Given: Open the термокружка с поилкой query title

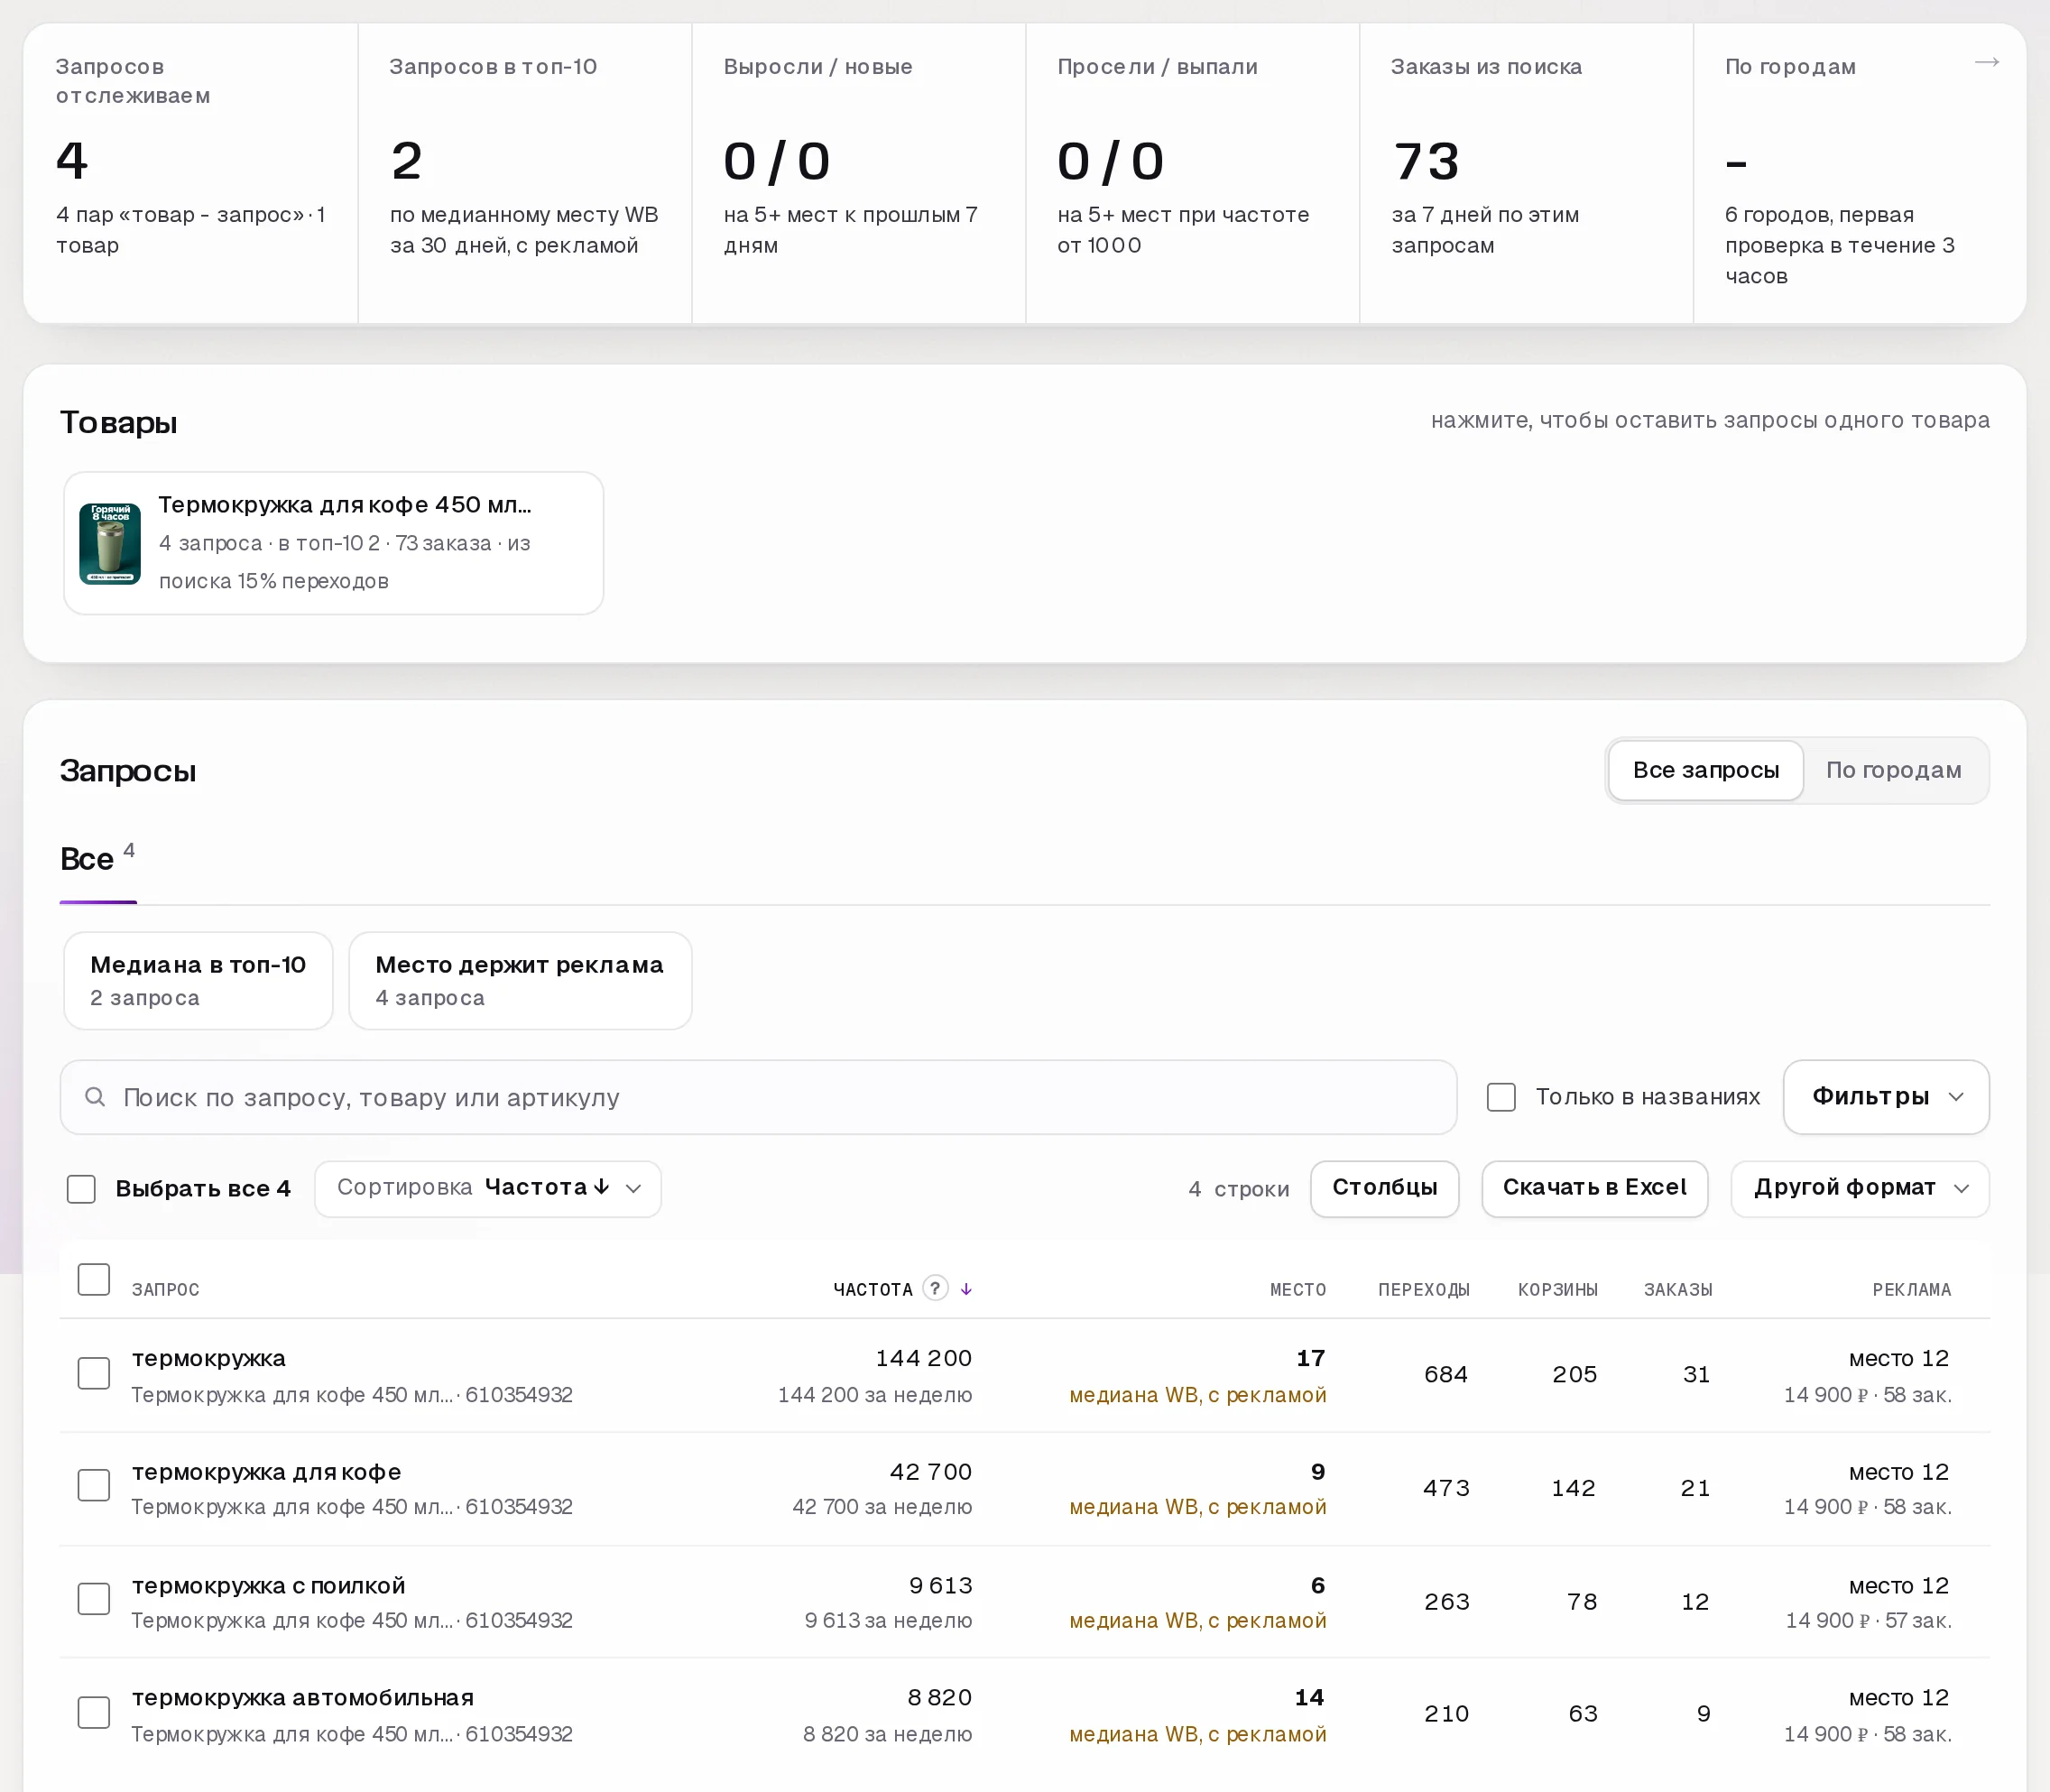Looking at the screenshot, I should point(269,1586).
